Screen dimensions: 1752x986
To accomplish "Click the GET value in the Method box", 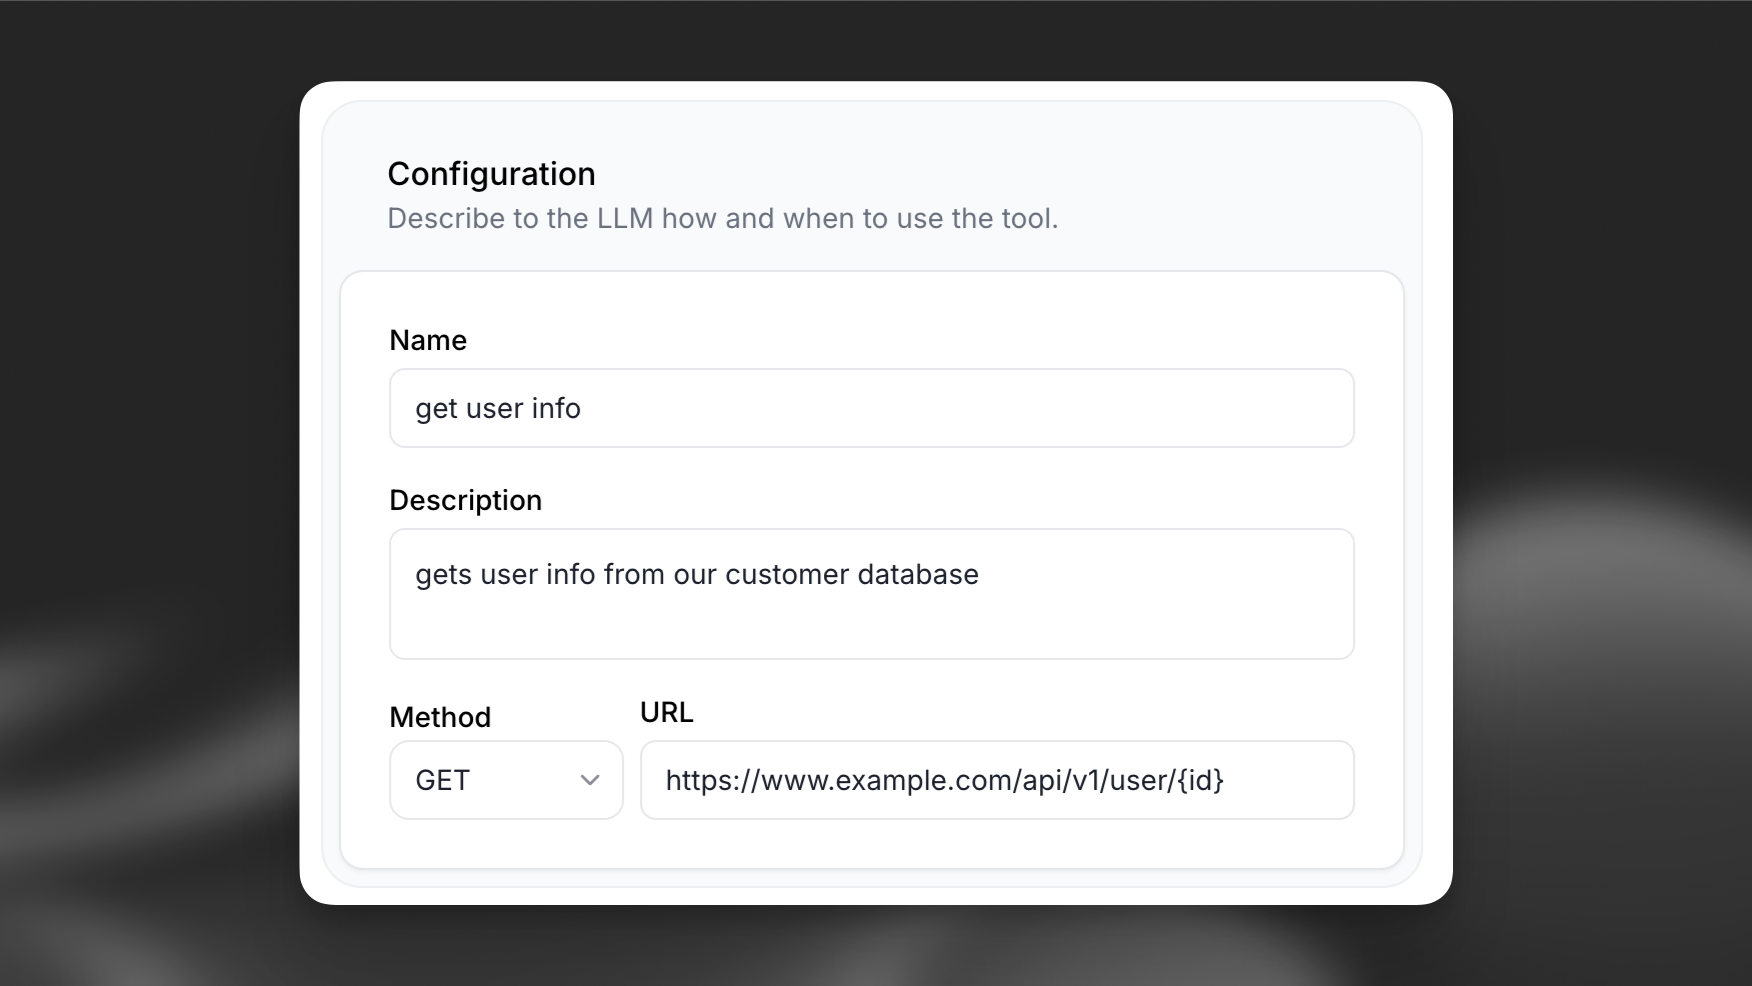I will tap(442, 780).
